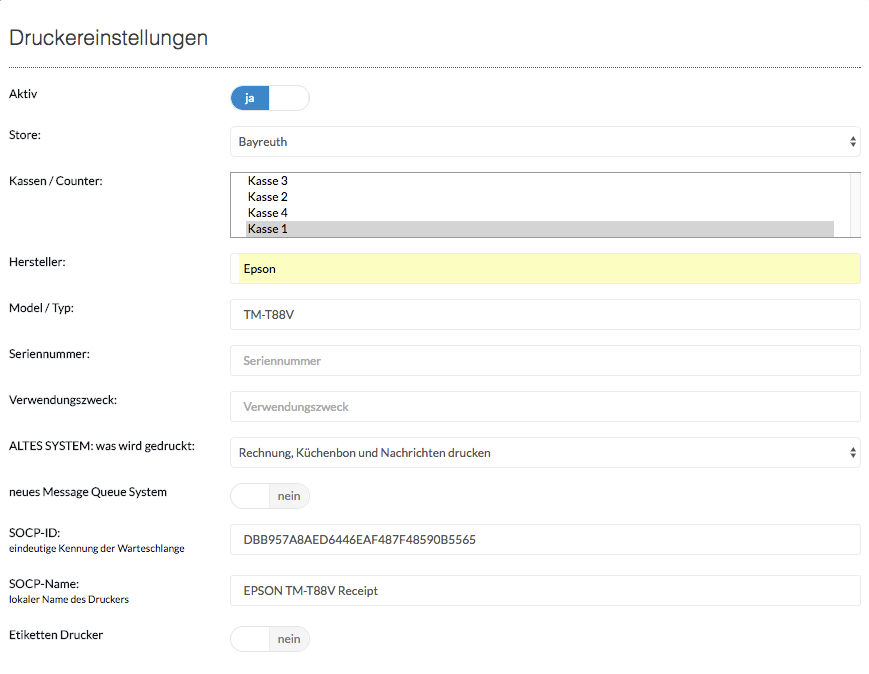Click the arrow icon on print-type dropdown

point(853,453)
